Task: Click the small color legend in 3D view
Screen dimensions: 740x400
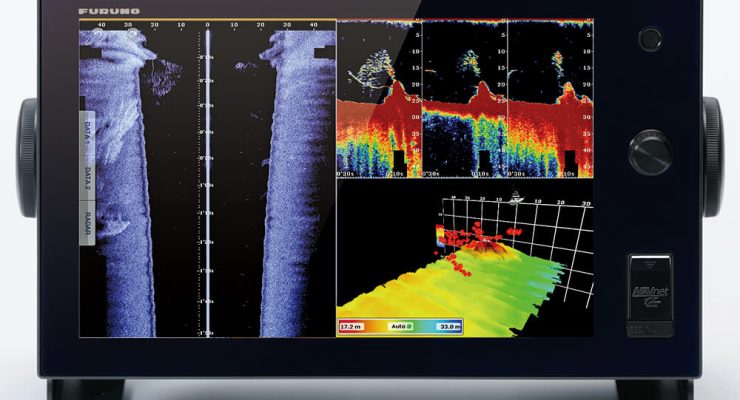Action: pyautogui.click(x=440, y=235)
